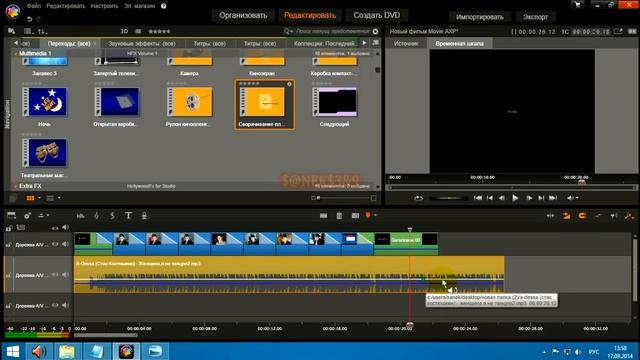Select the Источник preview tab
This screenshot has width=640, height=360.
(406, 43)
